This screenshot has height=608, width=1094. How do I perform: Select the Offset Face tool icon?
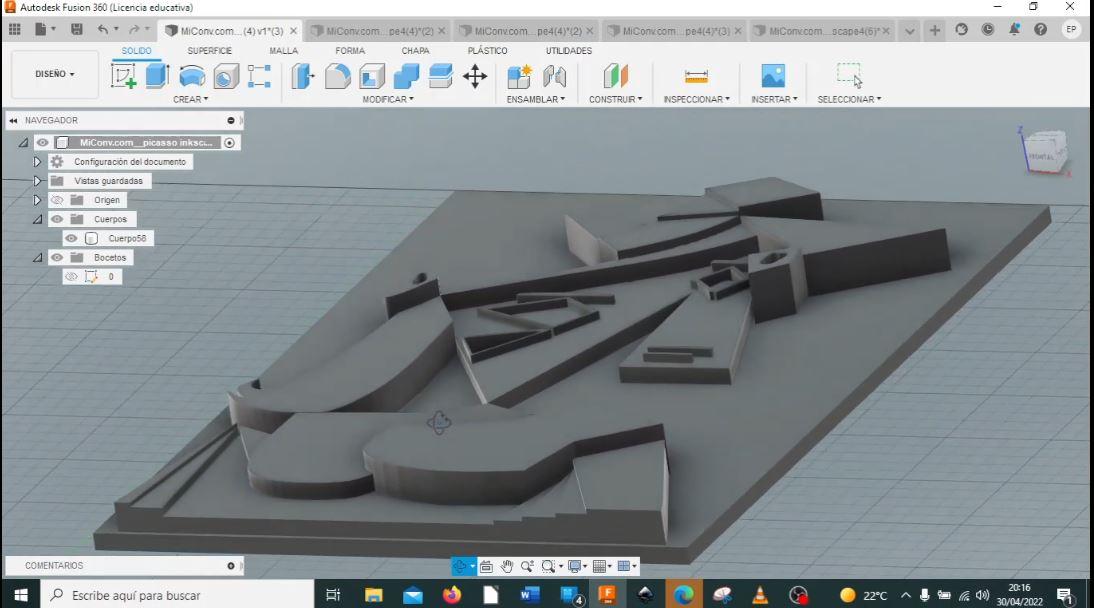pos(440,76)
